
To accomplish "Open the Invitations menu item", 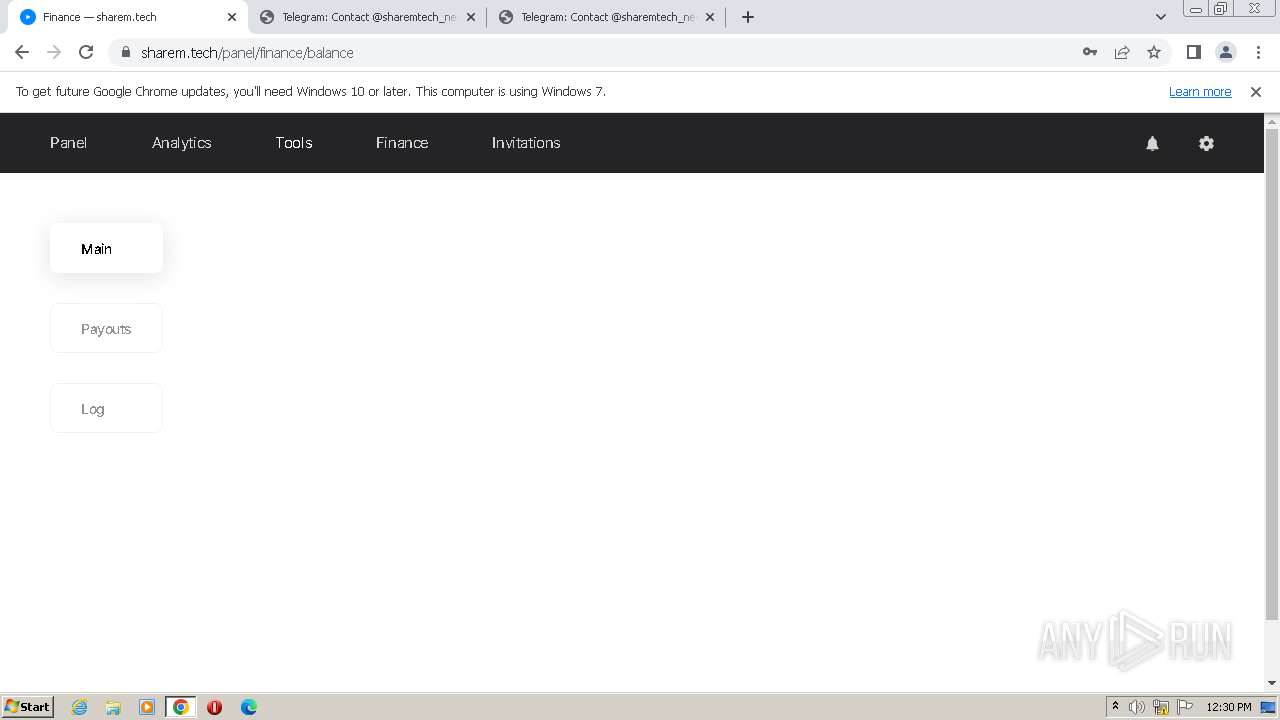I will (526, 143).
